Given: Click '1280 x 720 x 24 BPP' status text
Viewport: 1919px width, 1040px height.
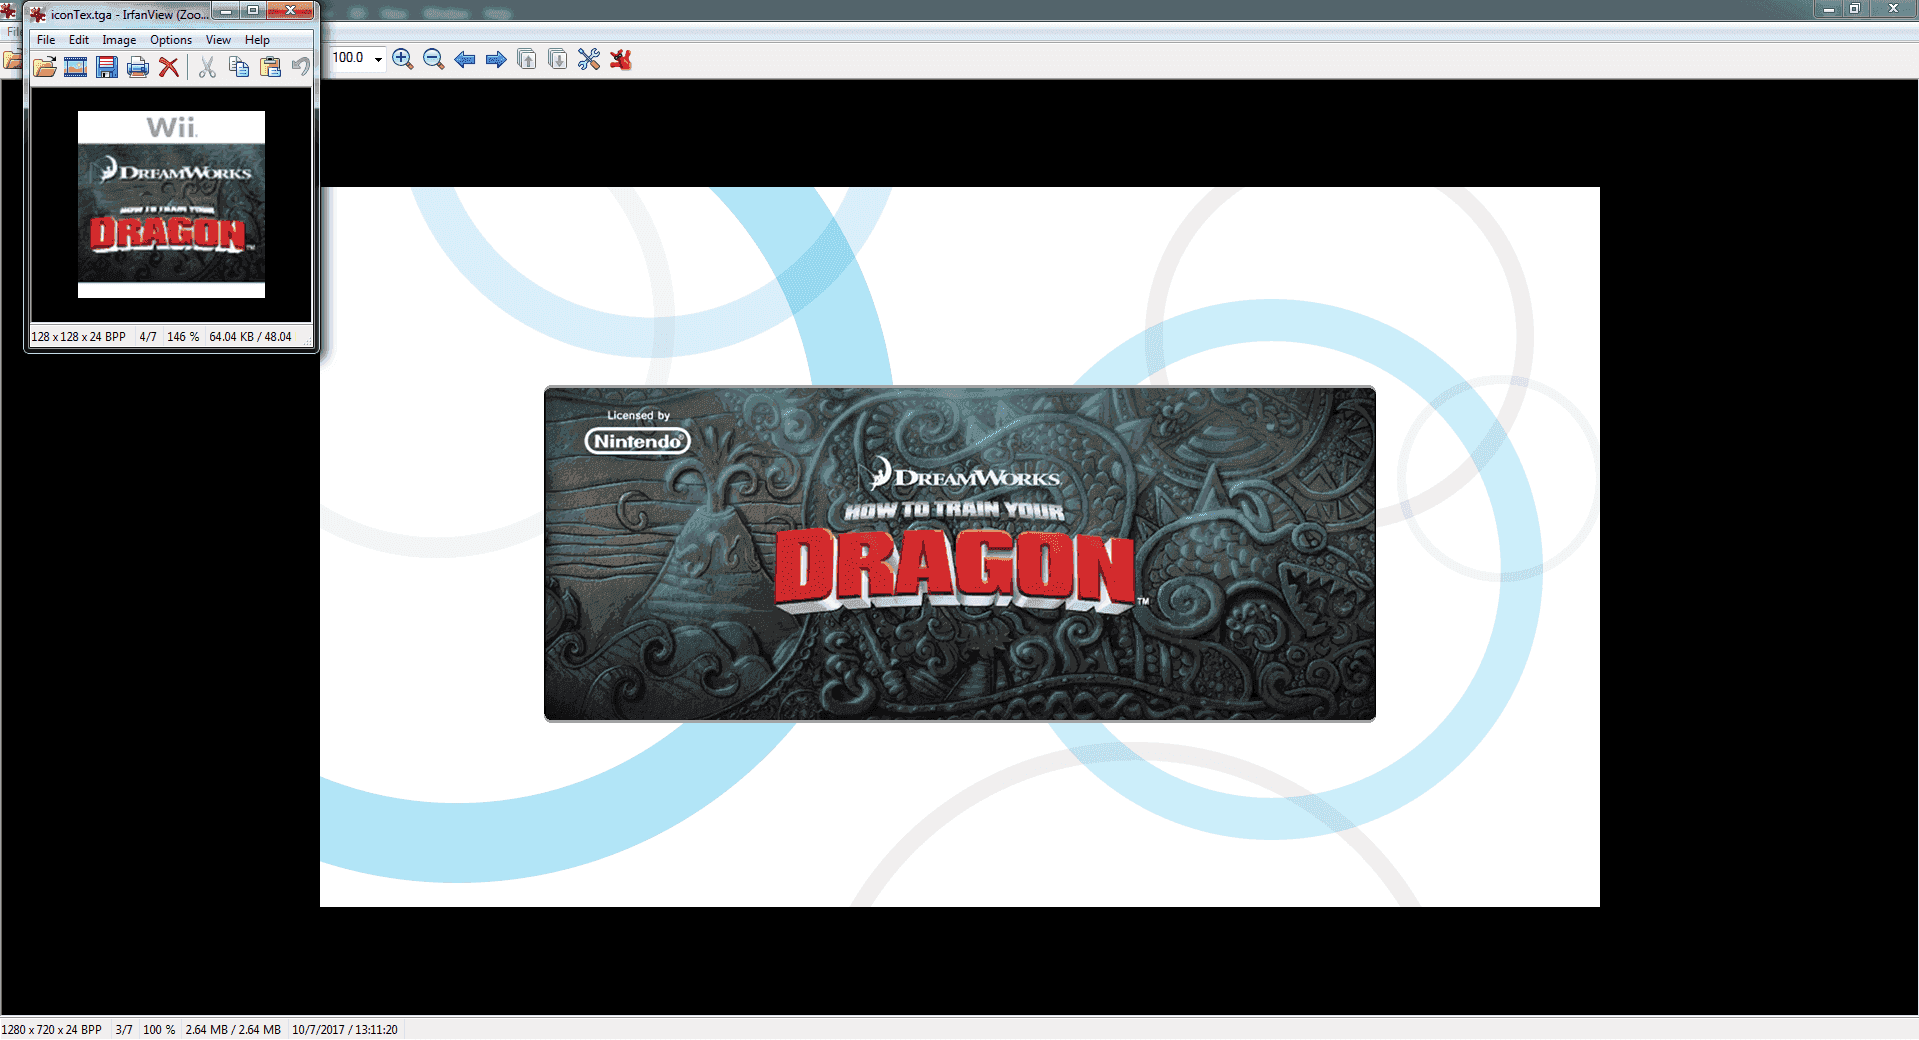Looking at the screenshot, I should (52, 1030).
